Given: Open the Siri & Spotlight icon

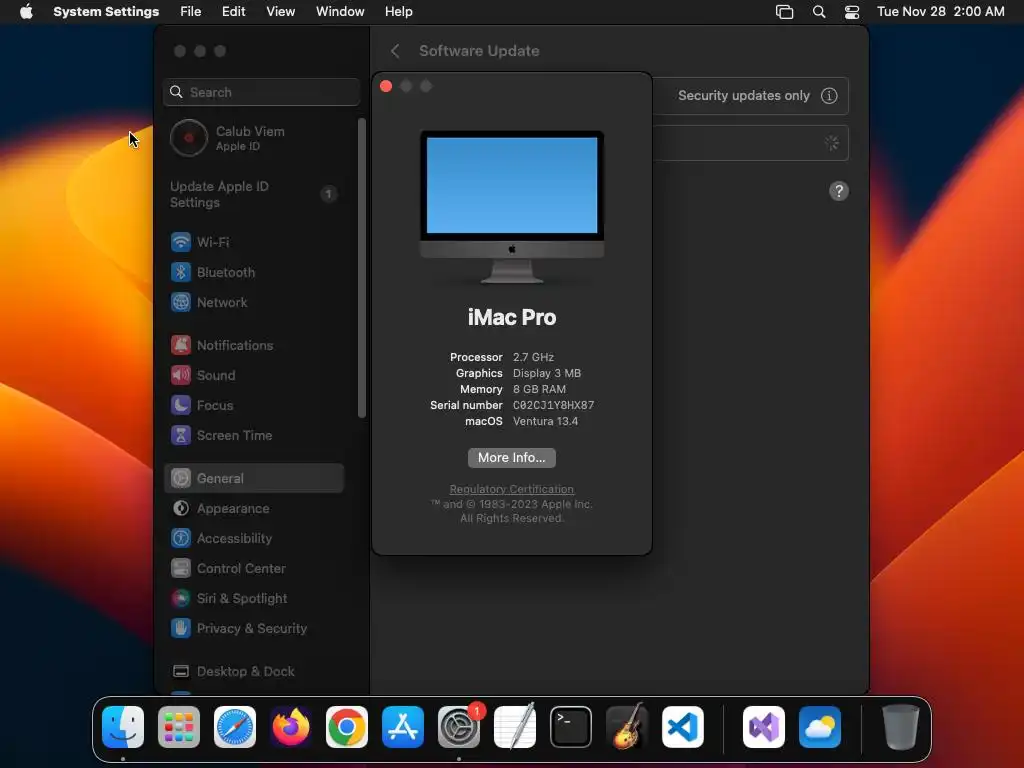Looking at the screenshot, I should 181,599.
